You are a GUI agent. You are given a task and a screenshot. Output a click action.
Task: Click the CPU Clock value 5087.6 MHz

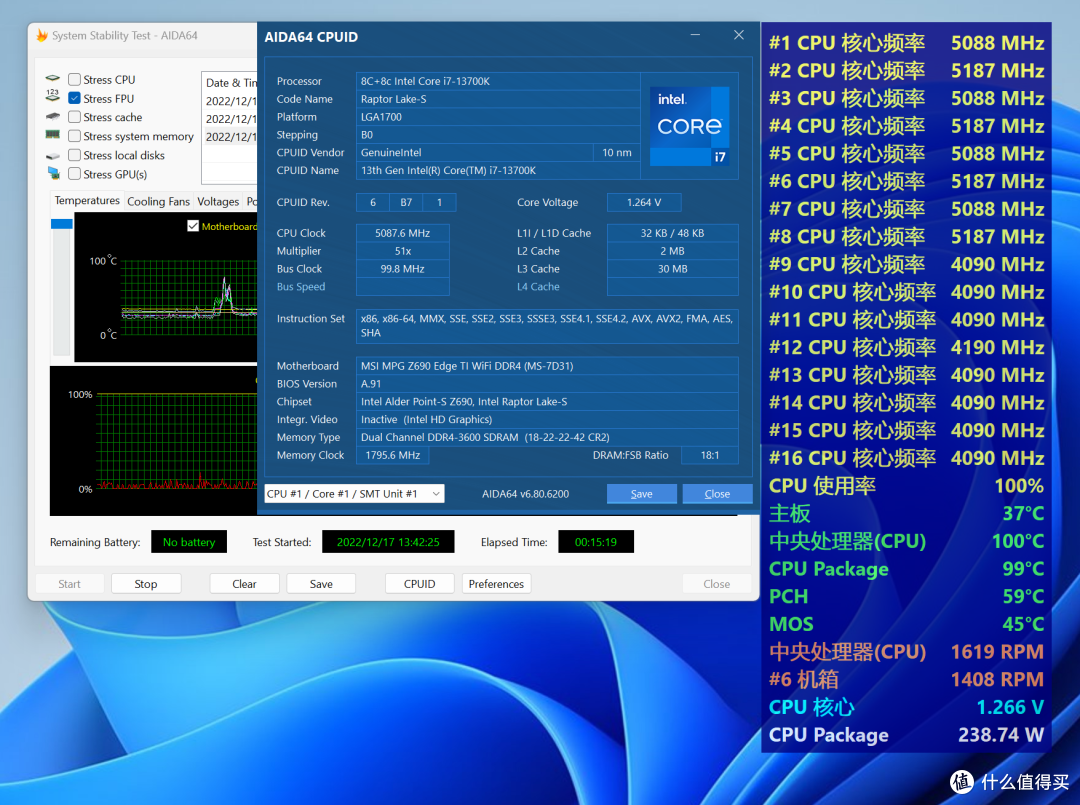pos(402,233)
